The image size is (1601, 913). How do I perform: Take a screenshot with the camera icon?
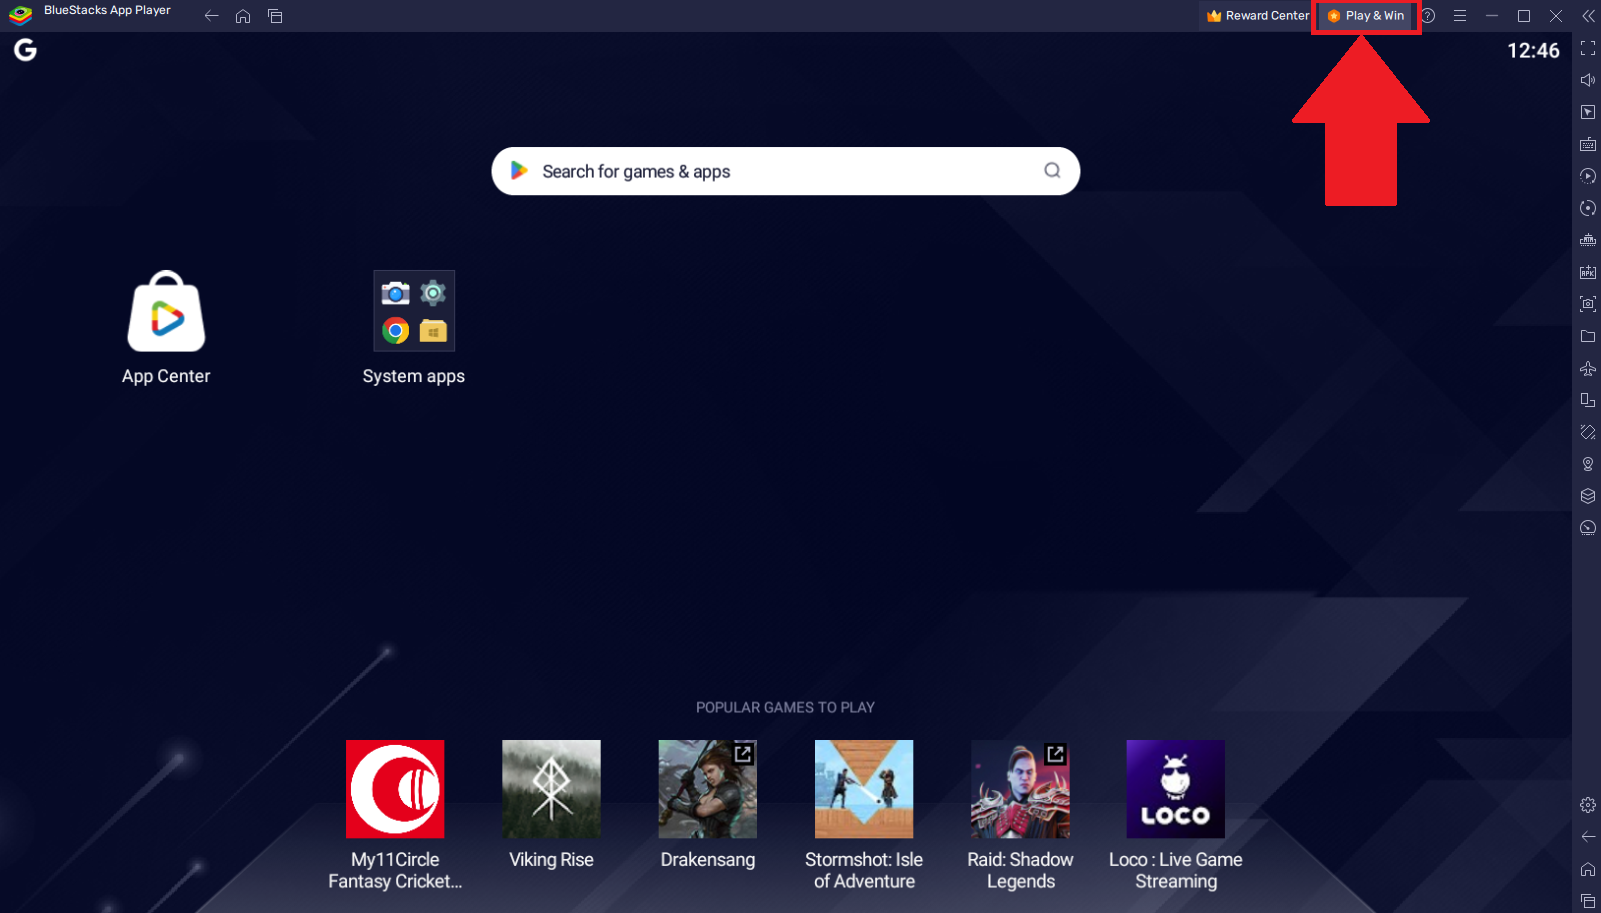(x=1588, y=304)
